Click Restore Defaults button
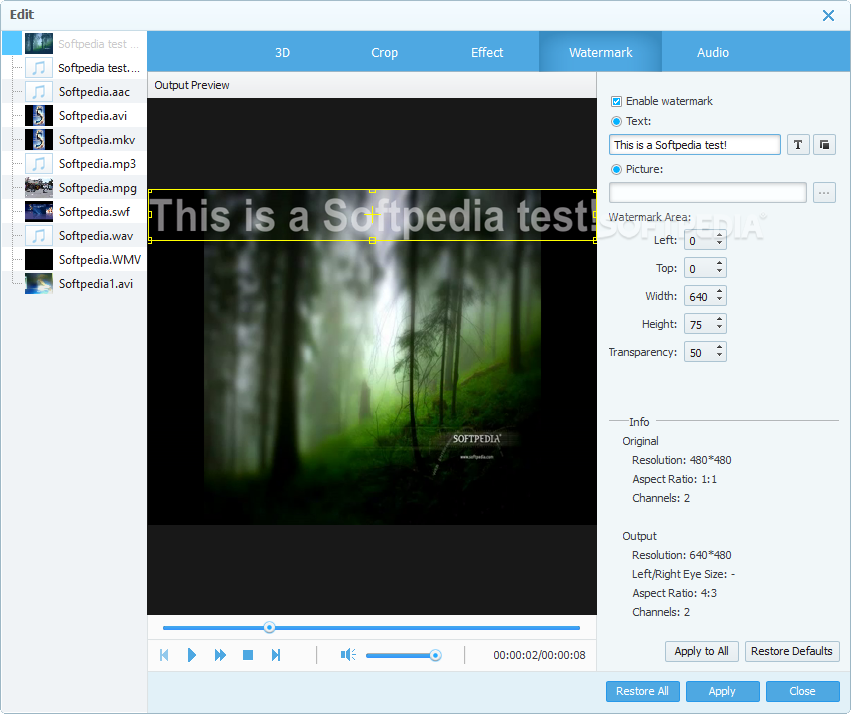The image size is (851, 714). coord(791,651)
